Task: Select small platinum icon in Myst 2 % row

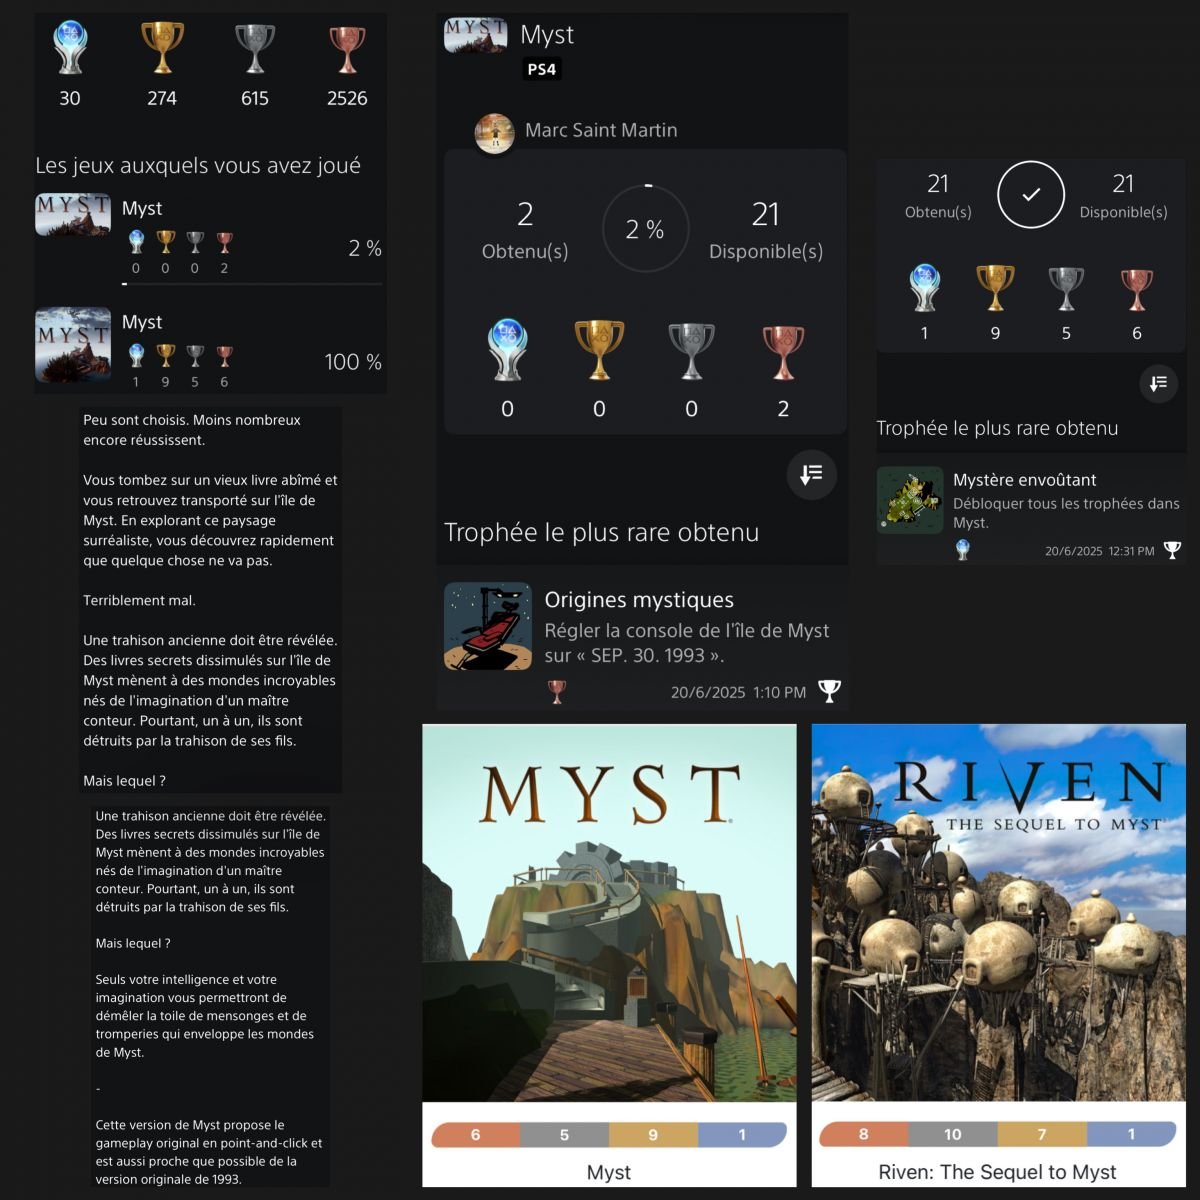Action: 136,242
